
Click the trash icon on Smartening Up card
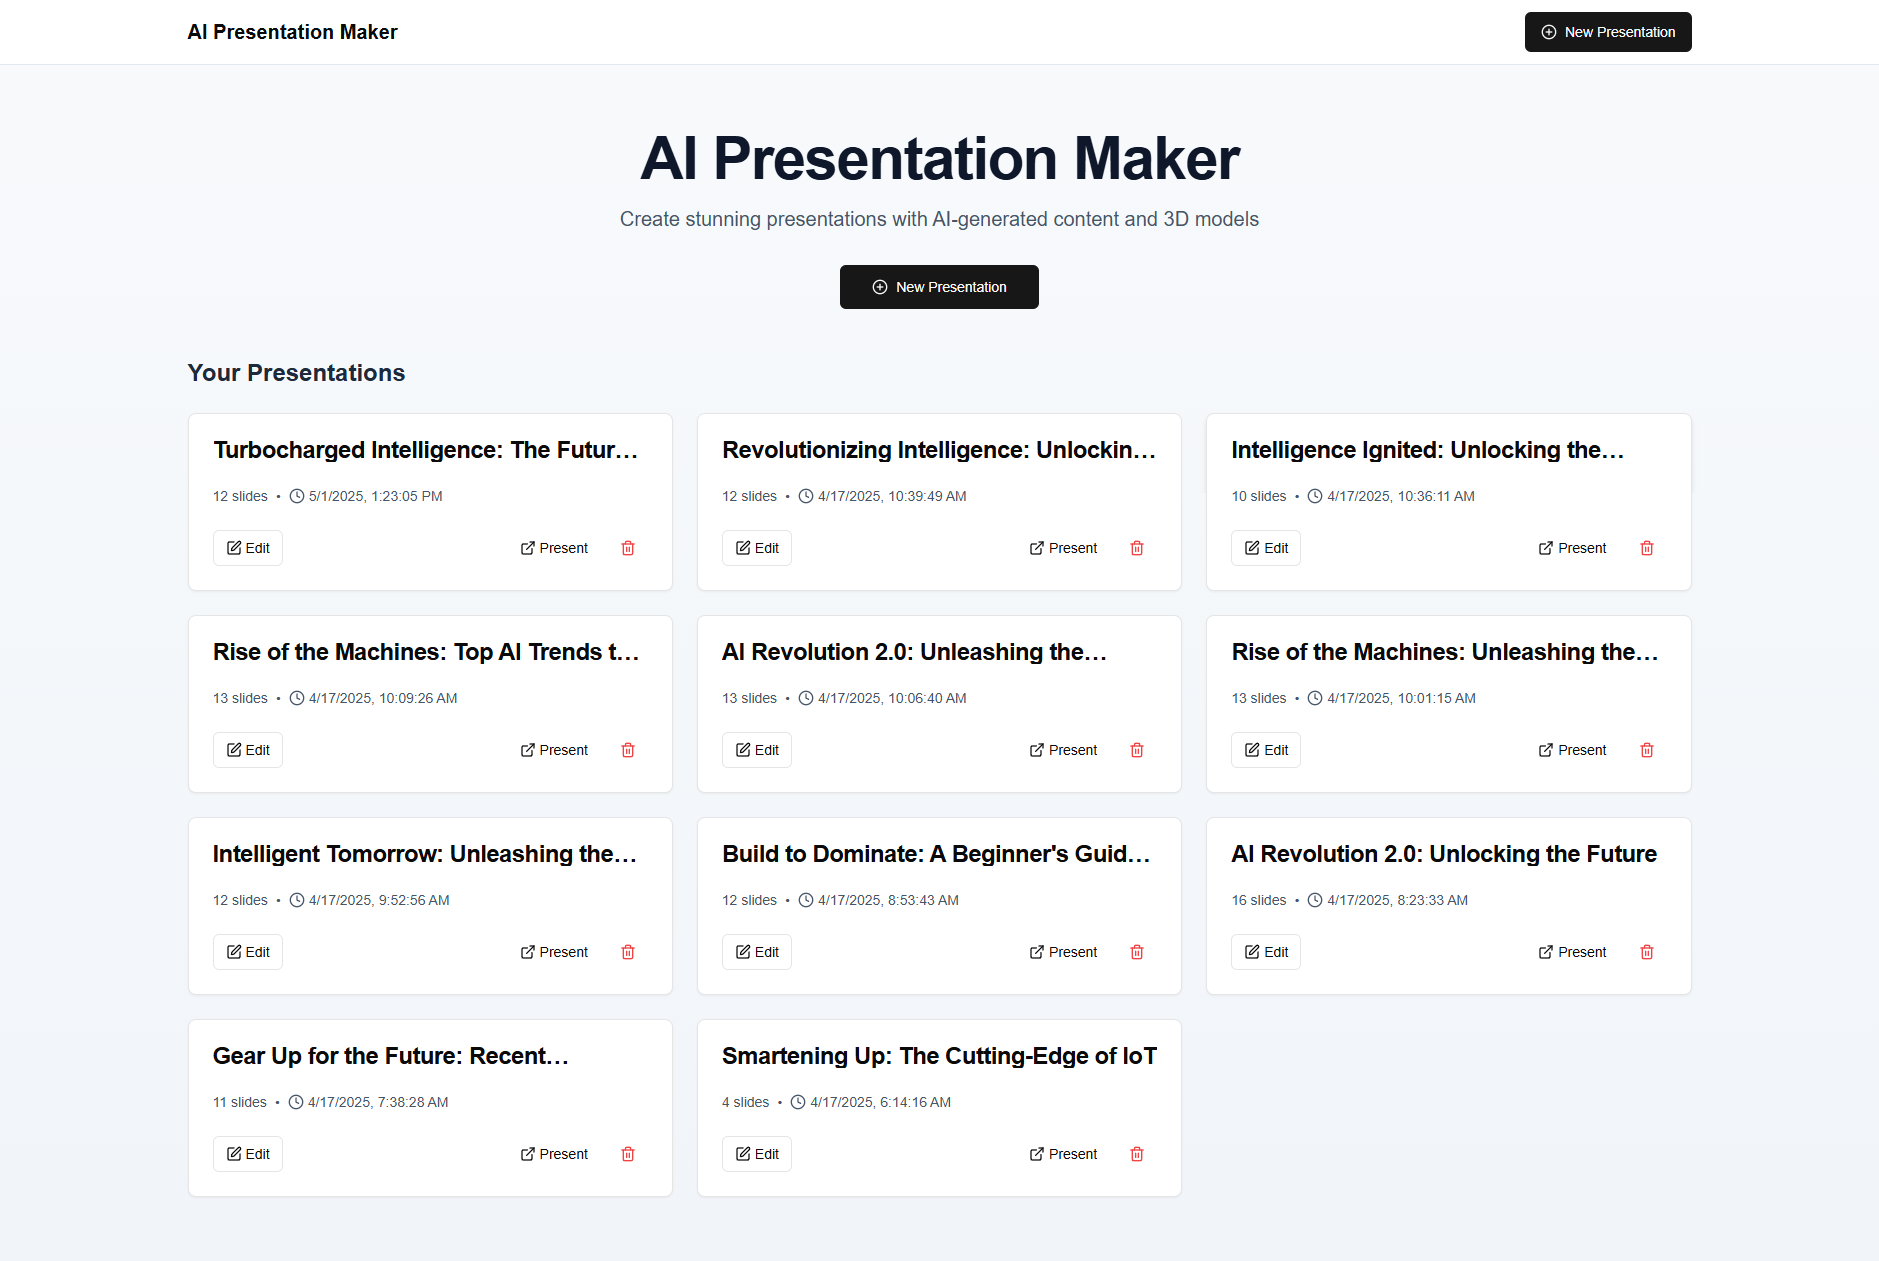click(x=1136, y=1154)
